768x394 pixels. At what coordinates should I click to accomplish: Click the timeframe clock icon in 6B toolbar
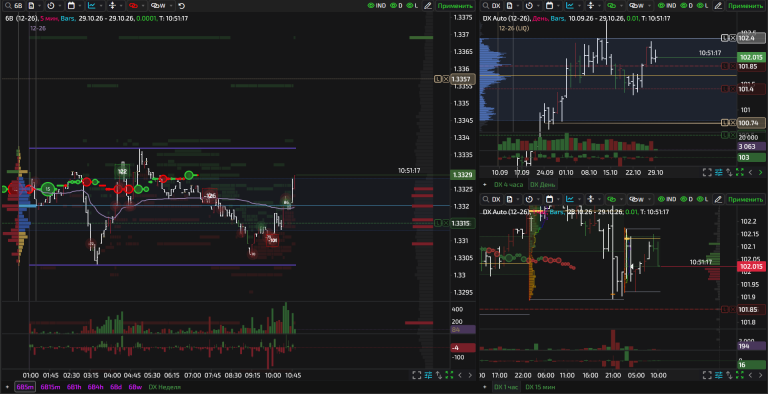click(51, 6)
